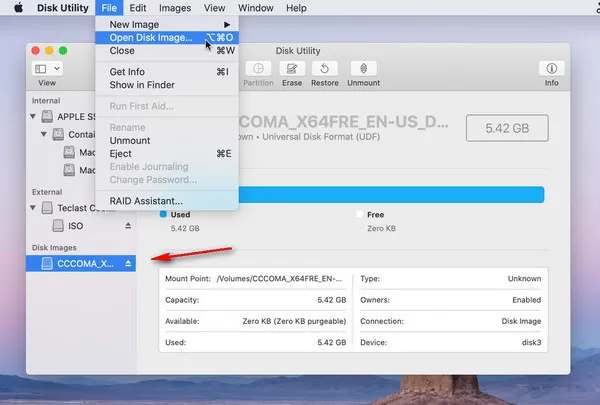The width and height of the screenshot is (600, 405).
Task: Click the Owners value Enabled
Action: point(527,300)
